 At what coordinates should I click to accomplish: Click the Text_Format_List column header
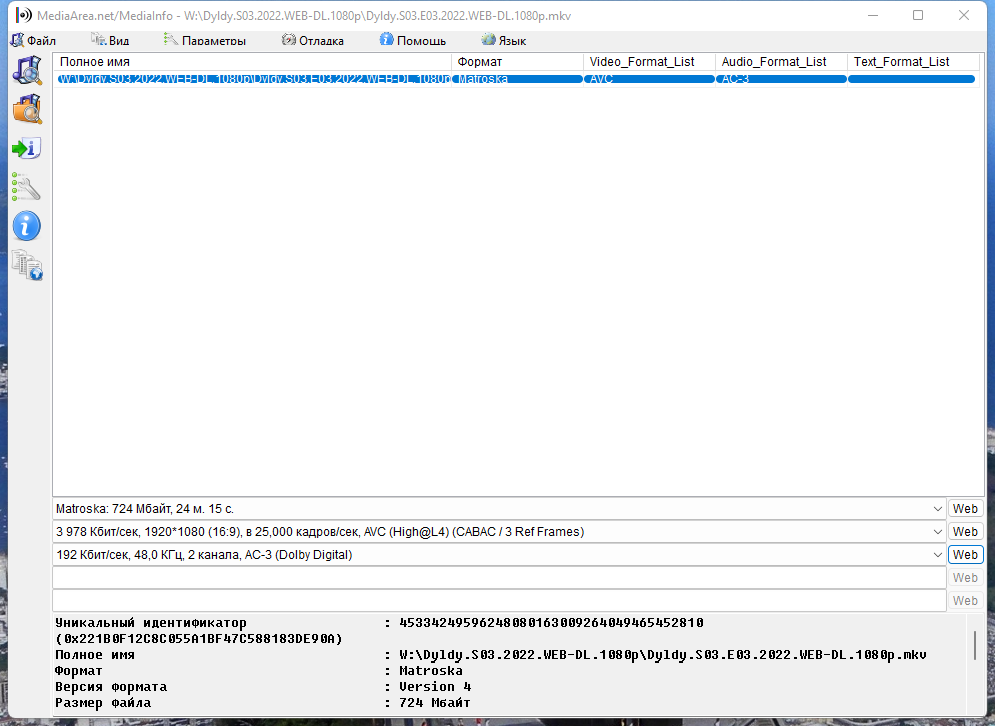(x=913, y=62)
